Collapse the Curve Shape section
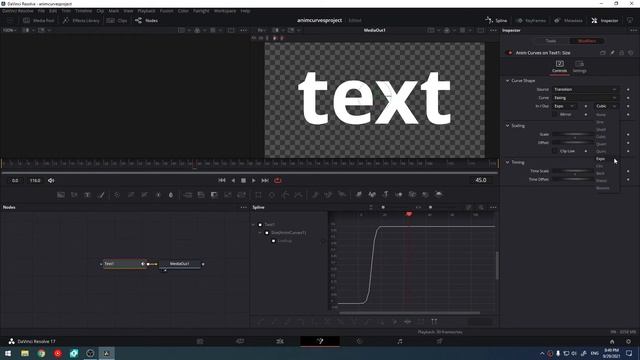 (507, 81)
